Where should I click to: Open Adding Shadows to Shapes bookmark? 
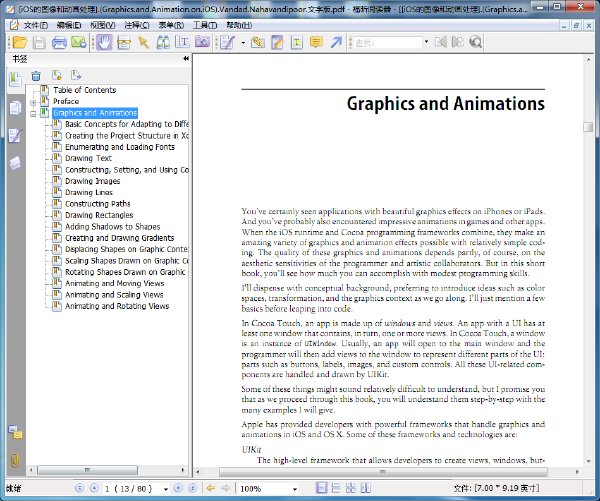[x=112, y=227]
